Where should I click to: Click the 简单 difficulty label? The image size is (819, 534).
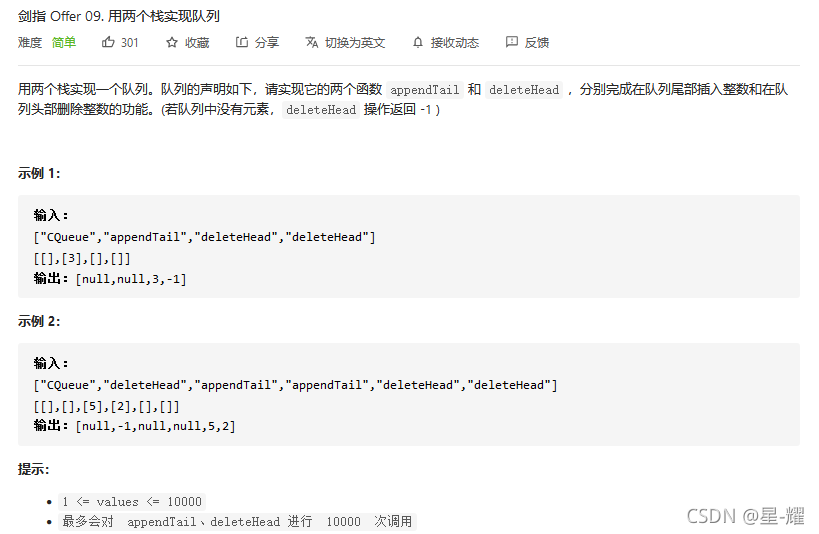[x=64, y=43]
